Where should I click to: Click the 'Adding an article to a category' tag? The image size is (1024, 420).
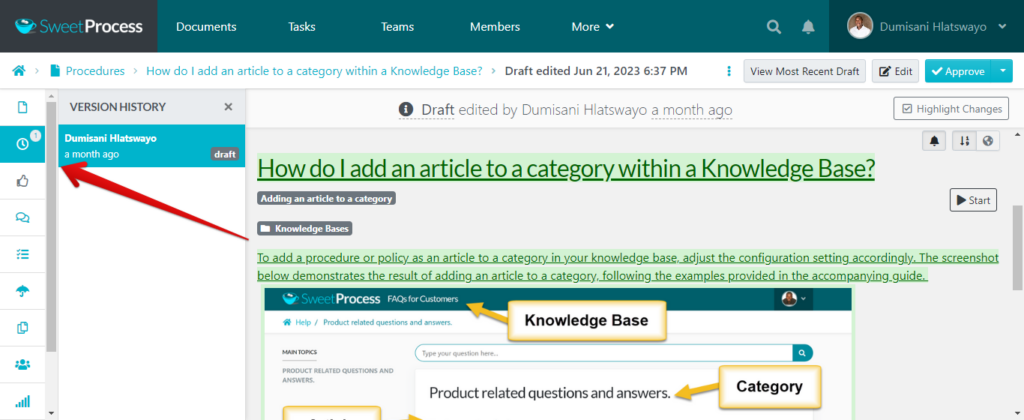coord(327,198)
